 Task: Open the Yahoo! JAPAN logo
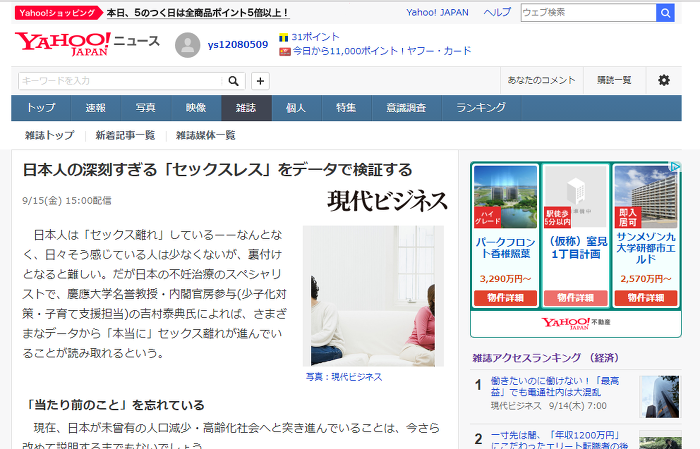click(x=62, y=44)
